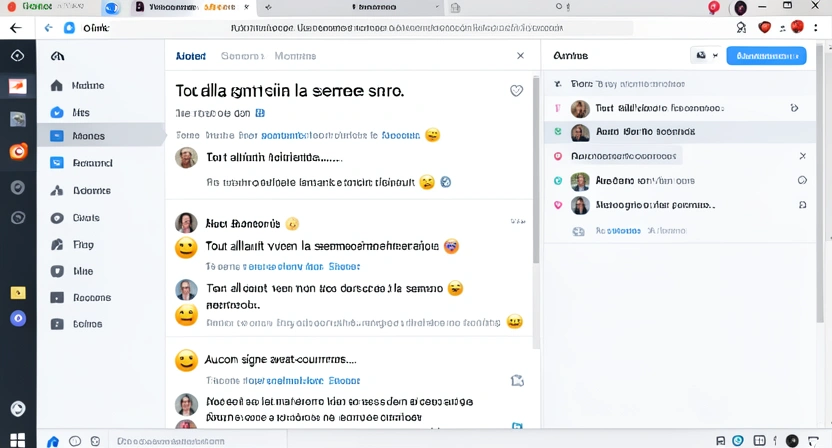The image size is (832, 448).
Task: Click the yellow square icon in dark sidebar
Action: coord(18,292)
